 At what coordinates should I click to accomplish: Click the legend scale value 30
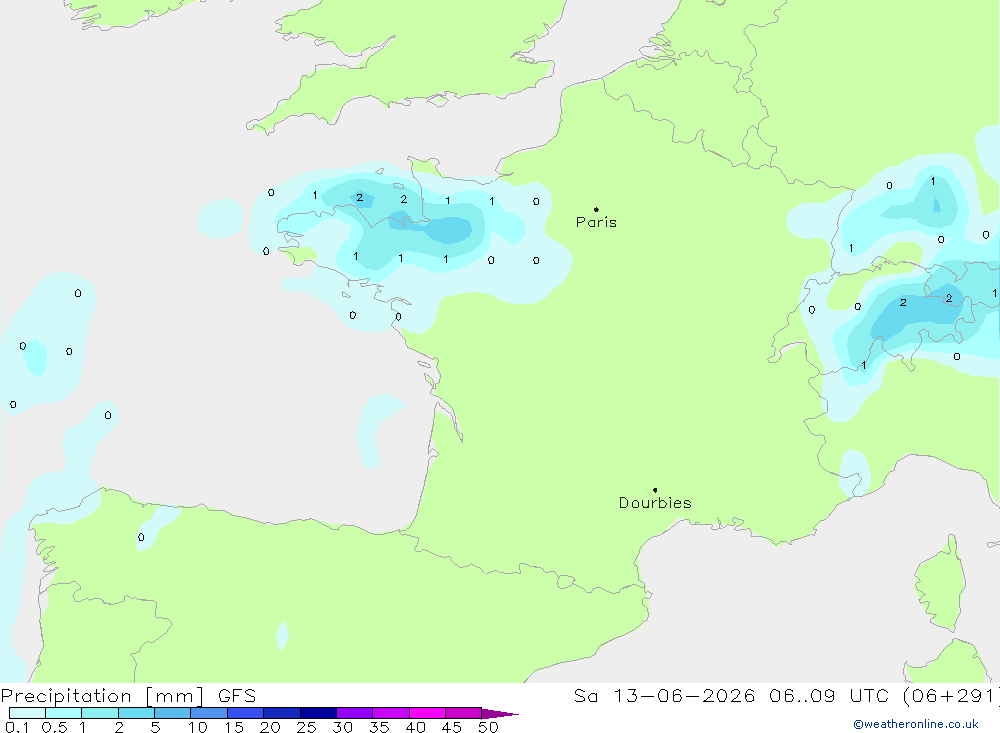click(x=343, y=727)
